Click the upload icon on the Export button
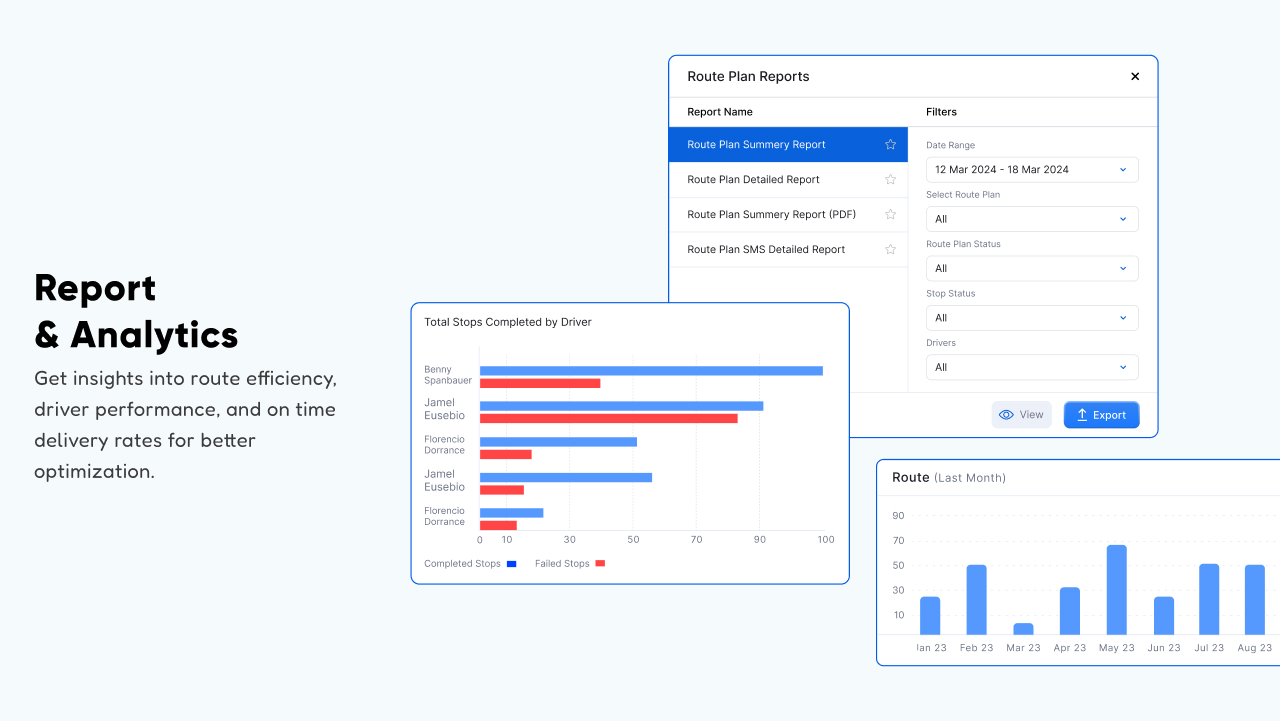 tap(1084, 414)
